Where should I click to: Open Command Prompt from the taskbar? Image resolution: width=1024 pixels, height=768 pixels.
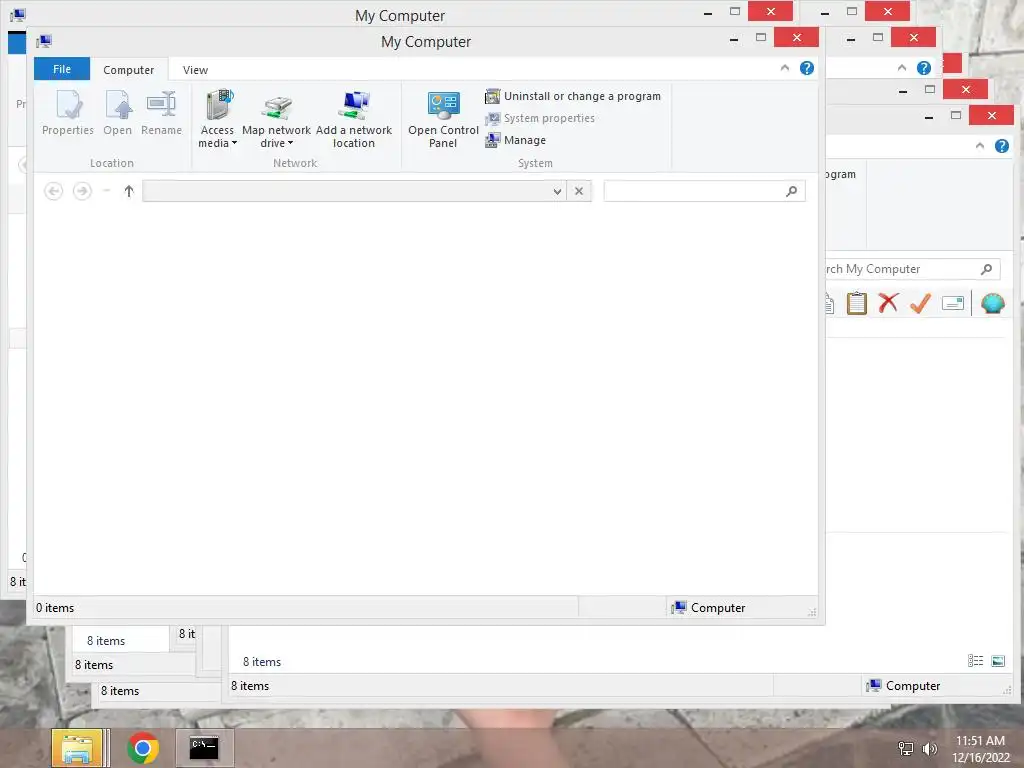click(204, 748)
